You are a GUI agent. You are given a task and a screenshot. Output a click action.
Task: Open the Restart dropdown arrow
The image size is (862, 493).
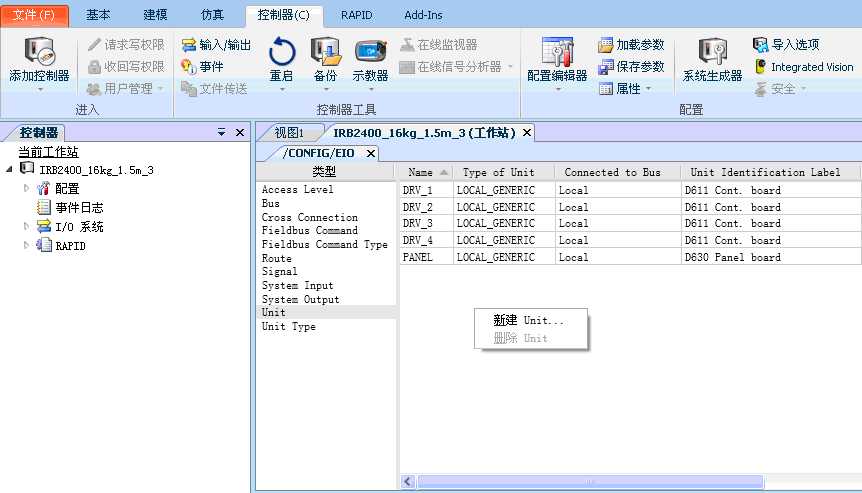[281, 88]
